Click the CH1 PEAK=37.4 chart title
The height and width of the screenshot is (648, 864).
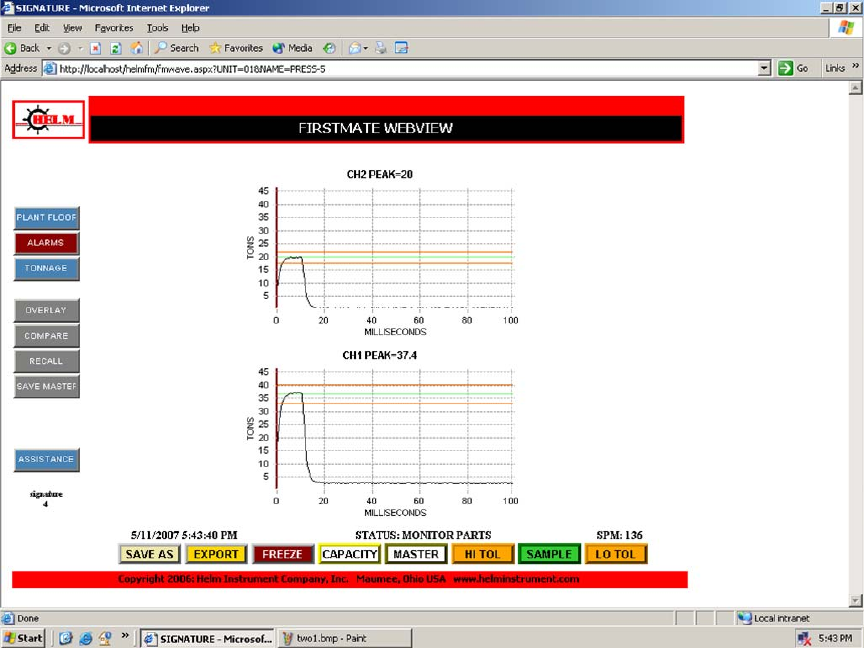click(x=380, y=355)
